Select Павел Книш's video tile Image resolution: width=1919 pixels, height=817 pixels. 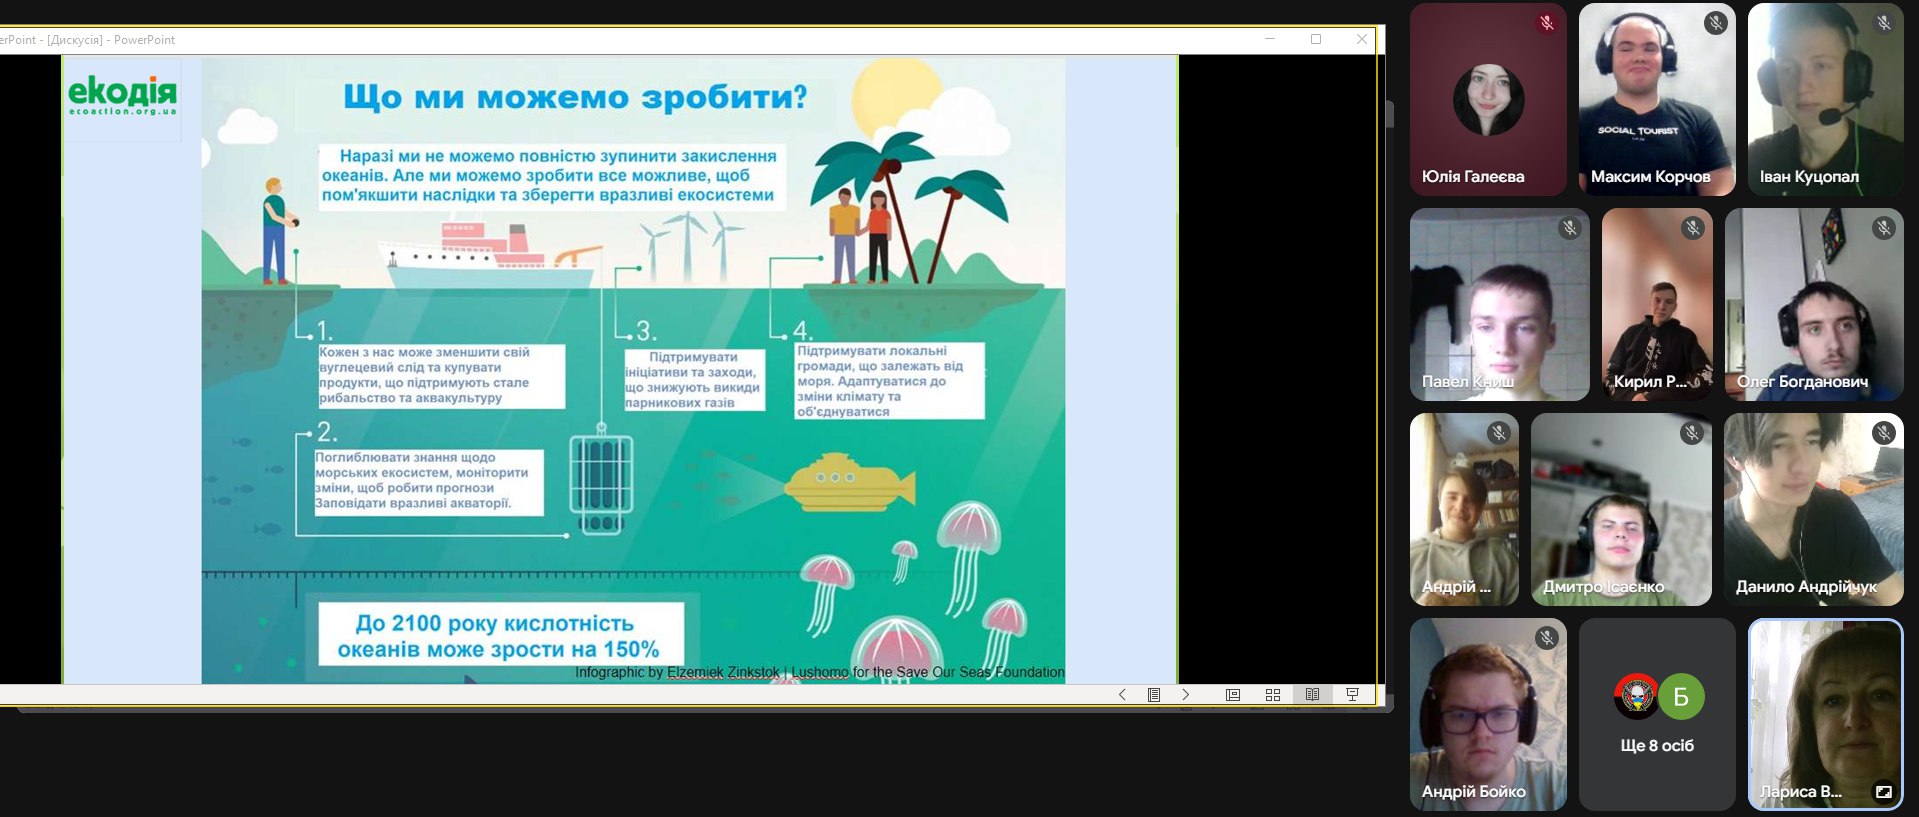[1498, 305]
